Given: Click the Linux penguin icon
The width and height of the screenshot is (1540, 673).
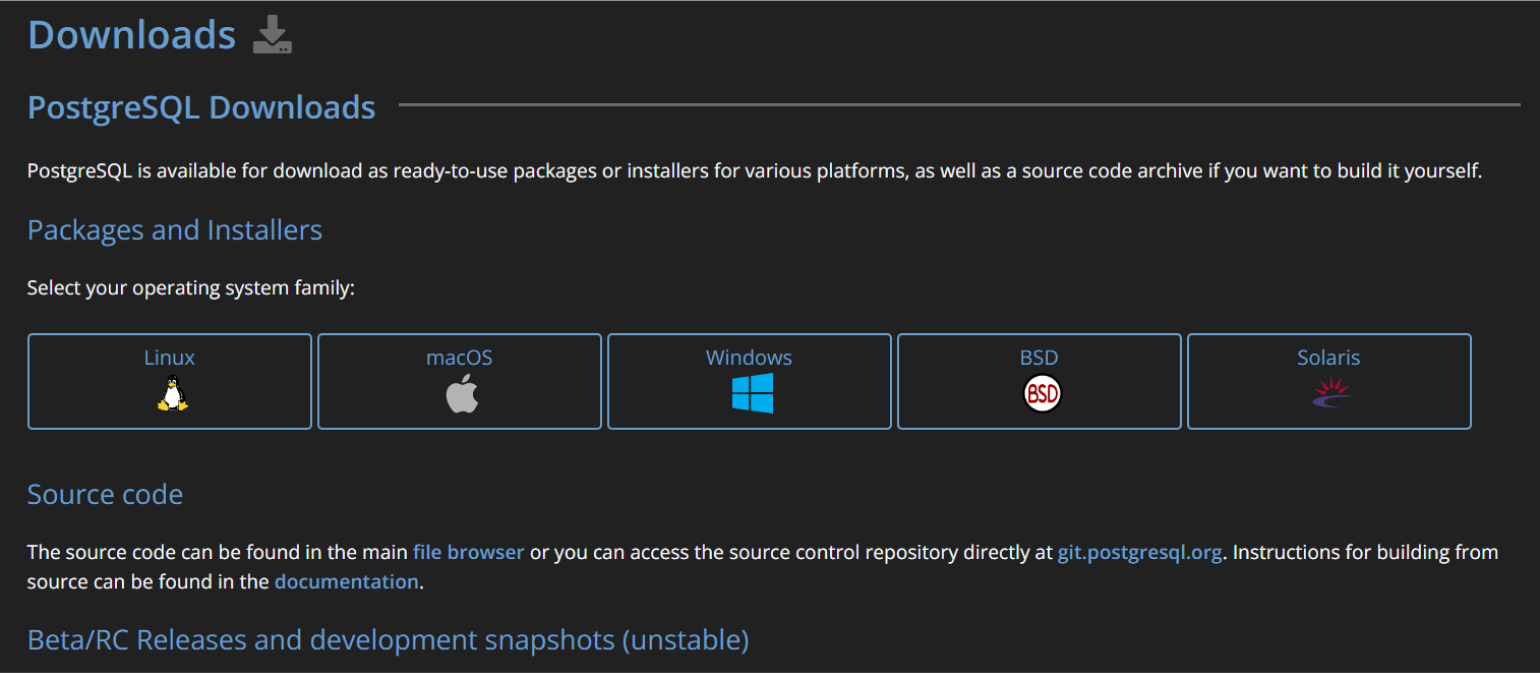Looking at the screenshot, I should point(172,393).
